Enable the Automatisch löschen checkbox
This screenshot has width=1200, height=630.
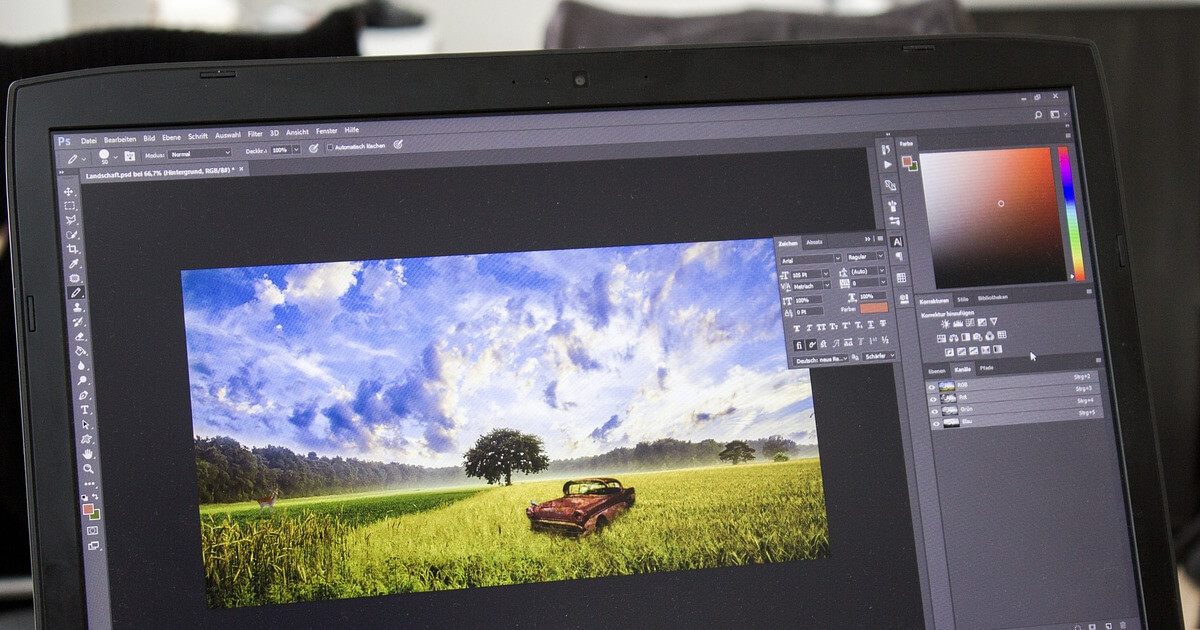[x=330, y=147]
